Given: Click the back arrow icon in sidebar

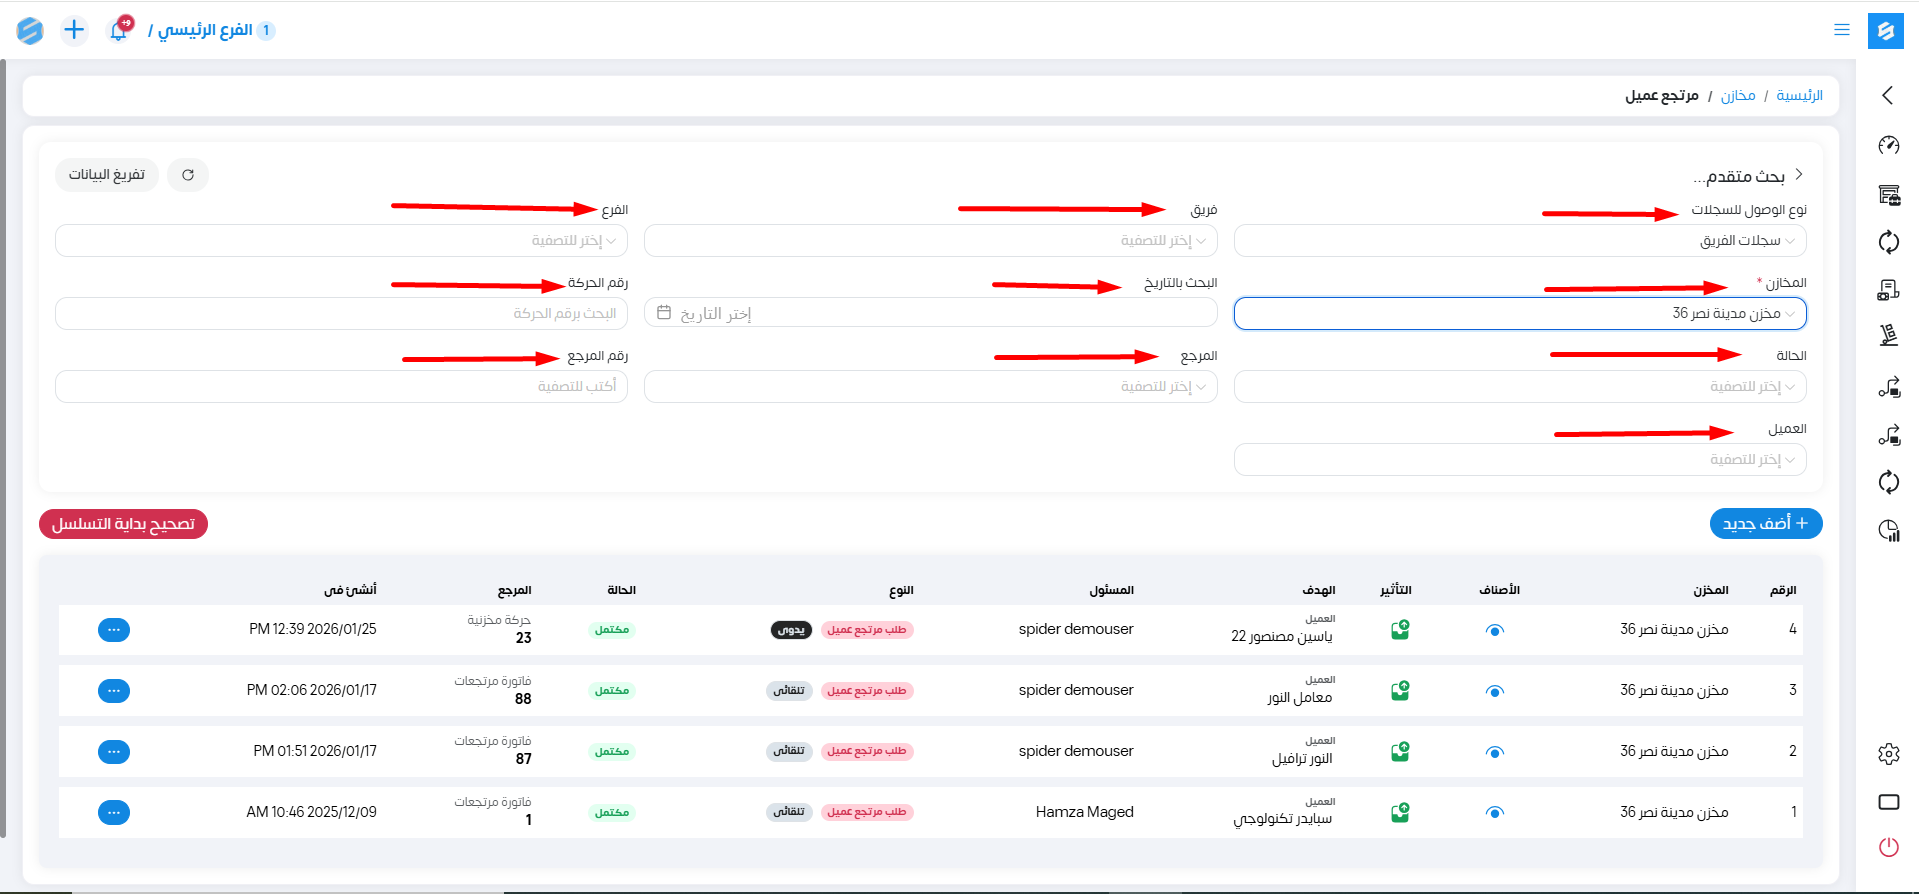Looking at the screenshot, I should pyautogui.click(x=1888, y=95).
